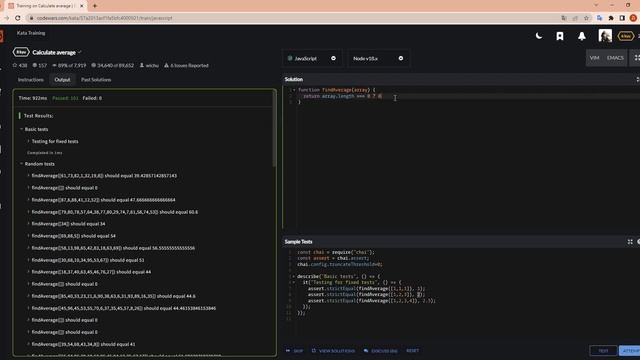Switch to the Instructions tab
Screen dimensions: 640x360
click(31, 80)
